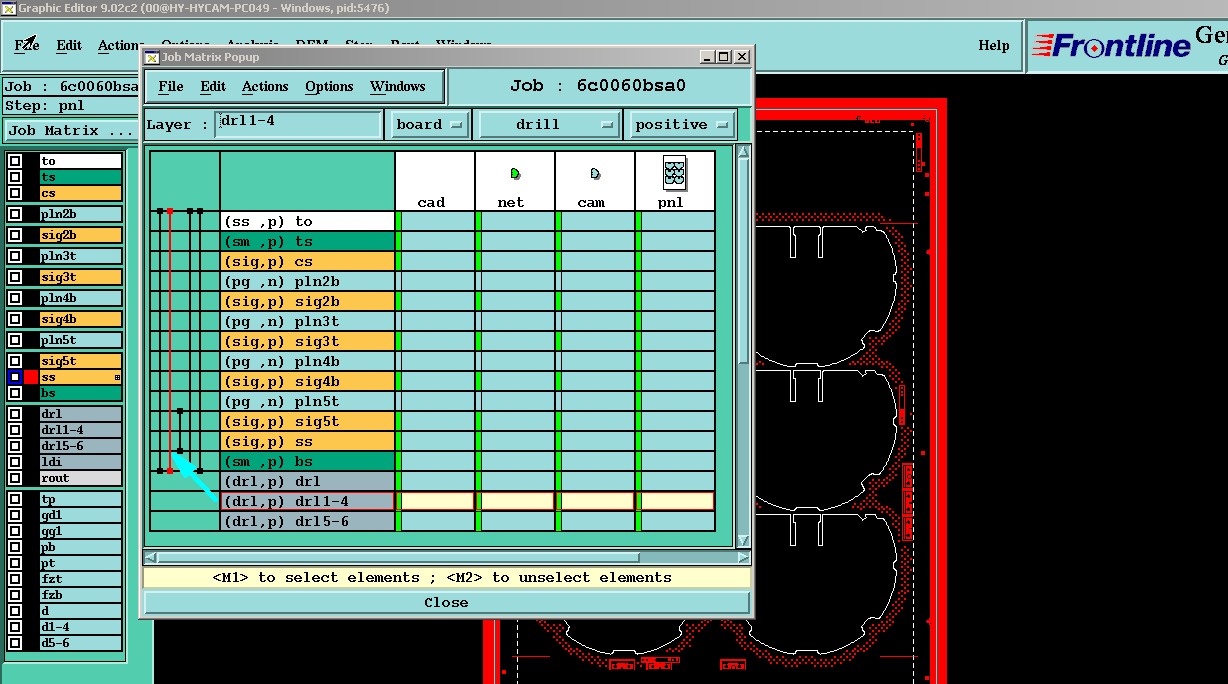1228x684 pixels.
Task: Select layer bs in the layer list
Action: click(81, 393)
